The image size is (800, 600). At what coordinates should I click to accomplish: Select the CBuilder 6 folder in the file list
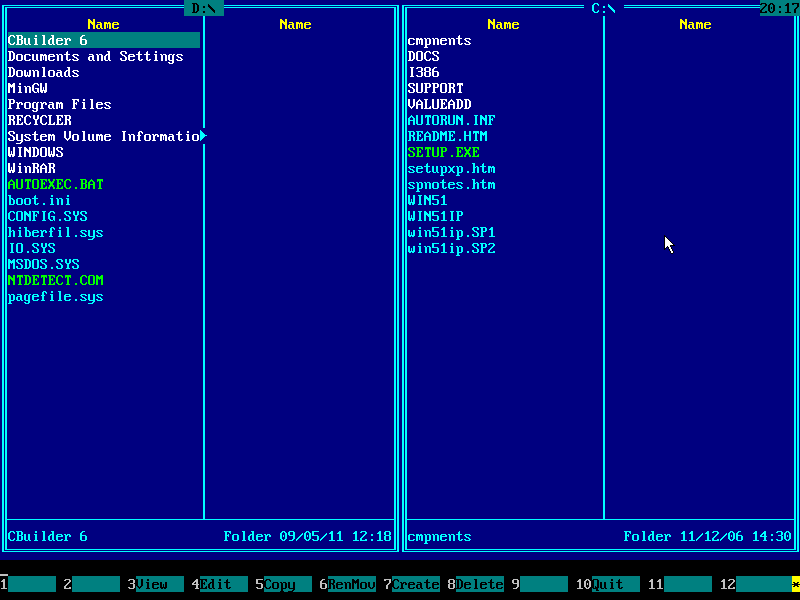pyautogui.click(x=104, y=40)
